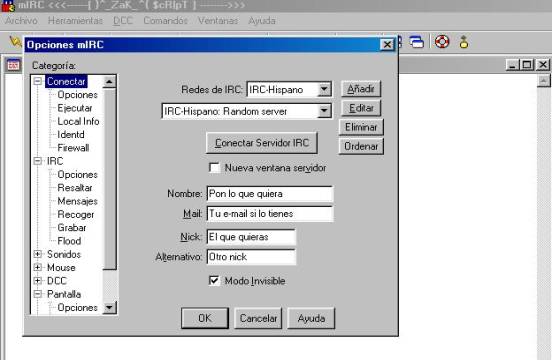Image resolution: width=552 pixels, height=360 pixels.
Task: Select the Ejecutar tree item
Action: pos(75,108)
